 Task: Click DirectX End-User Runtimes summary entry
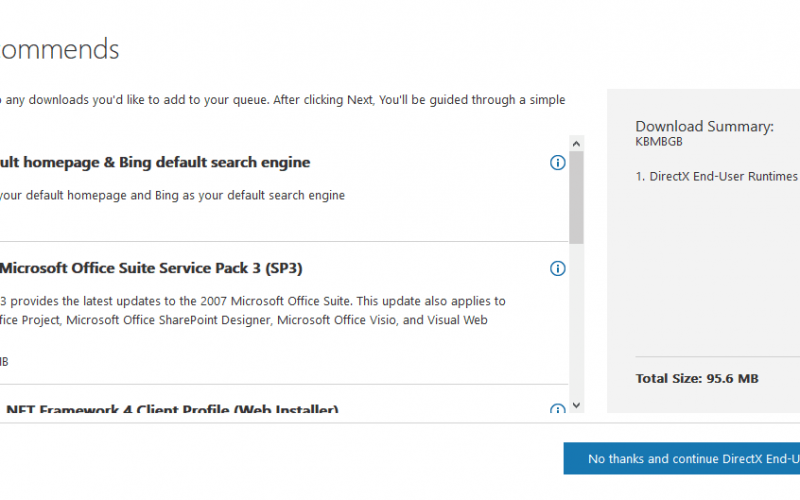click(x=717, y=177)
